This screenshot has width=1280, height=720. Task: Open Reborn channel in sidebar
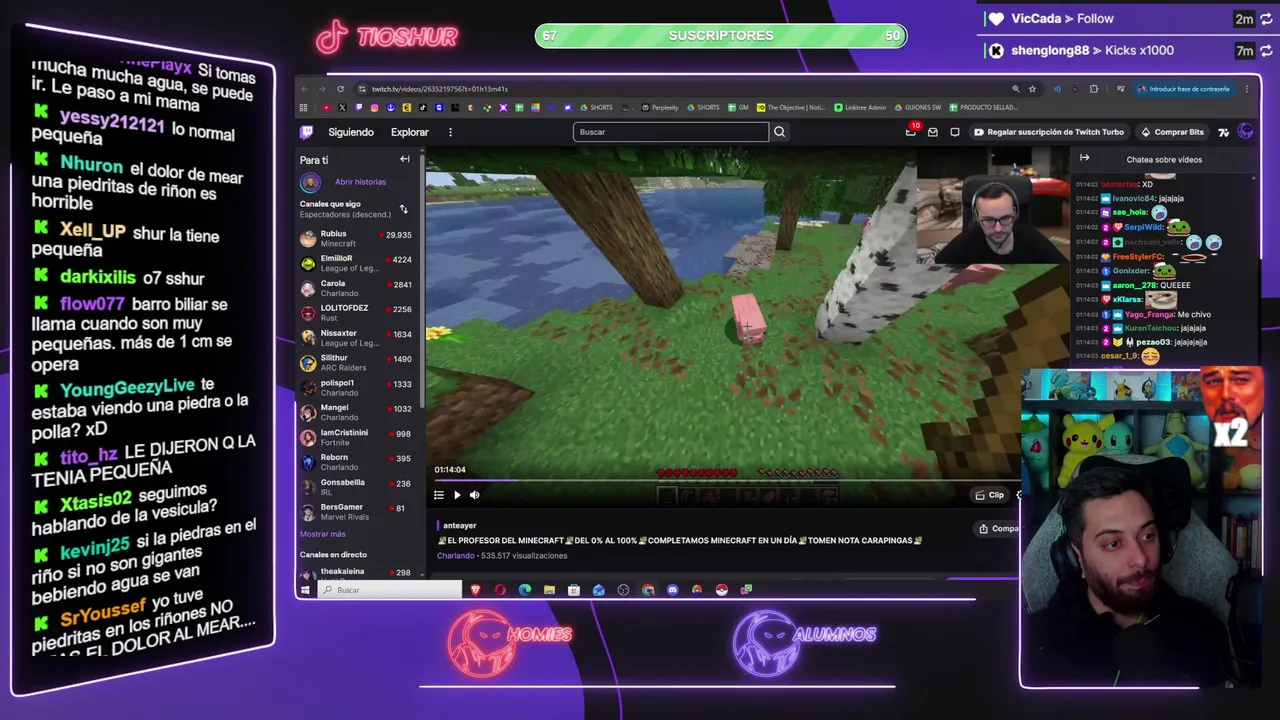357,462
